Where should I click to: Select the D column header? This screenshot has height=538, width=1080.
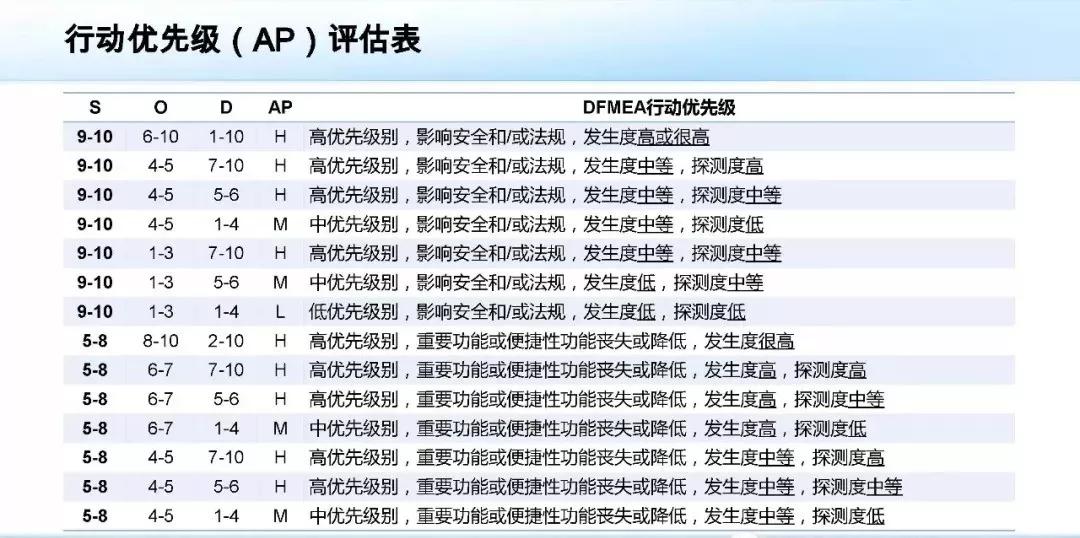226,107
